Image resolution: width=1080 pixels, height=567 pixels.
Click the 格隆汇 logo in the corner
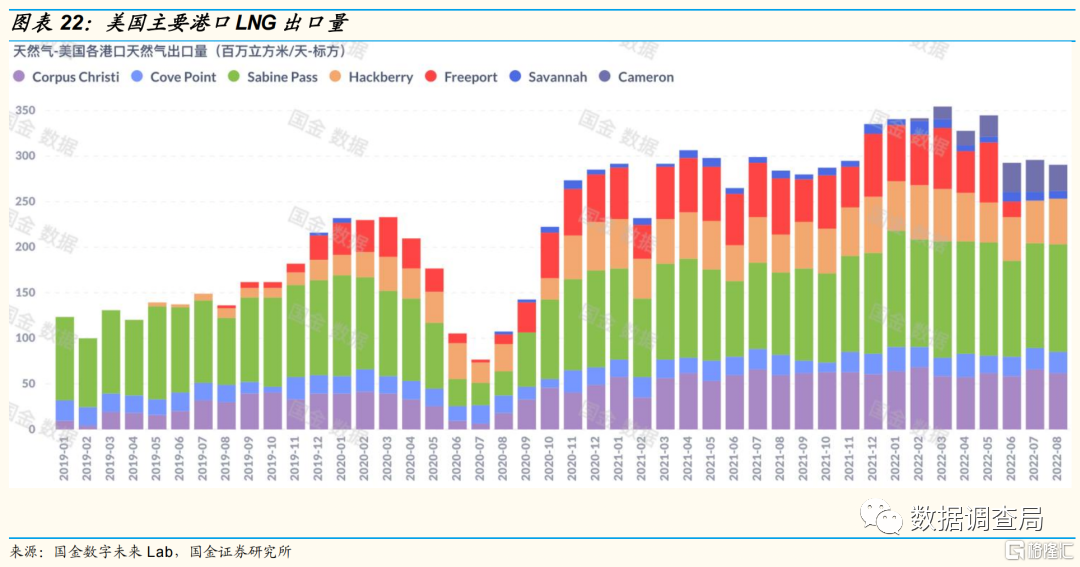[x=1042, y=552]
